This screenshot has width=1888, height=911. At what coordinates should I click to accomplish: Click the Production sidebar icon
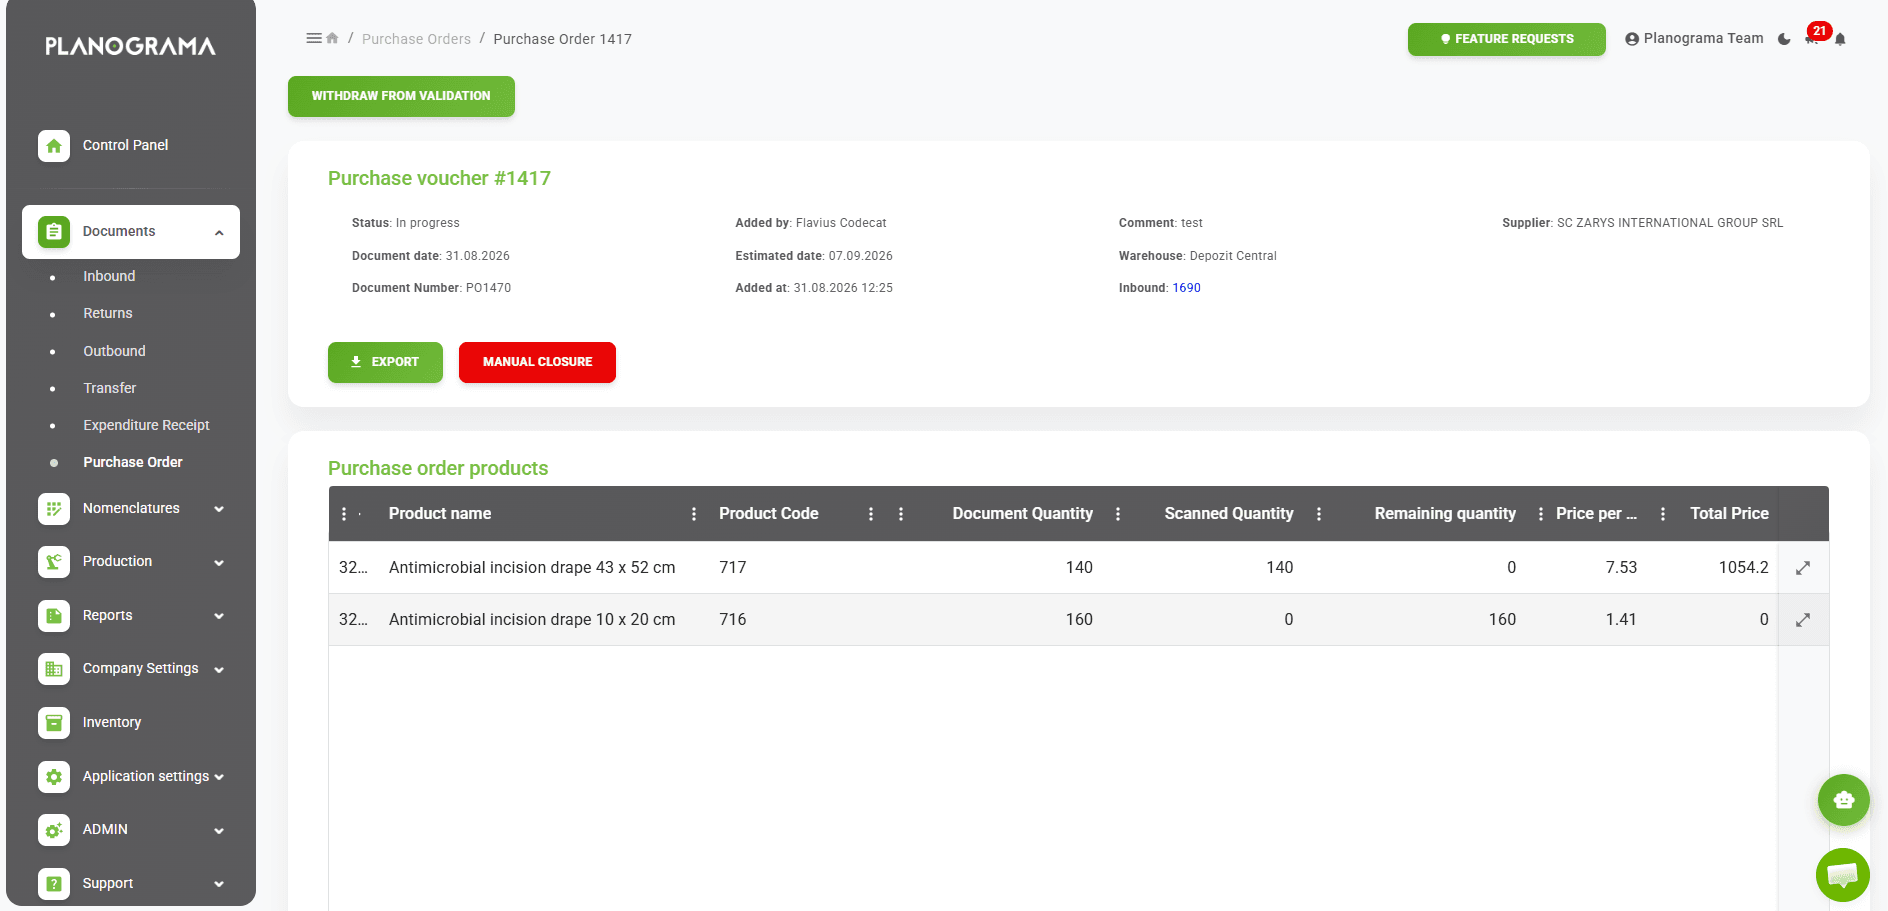54,562
